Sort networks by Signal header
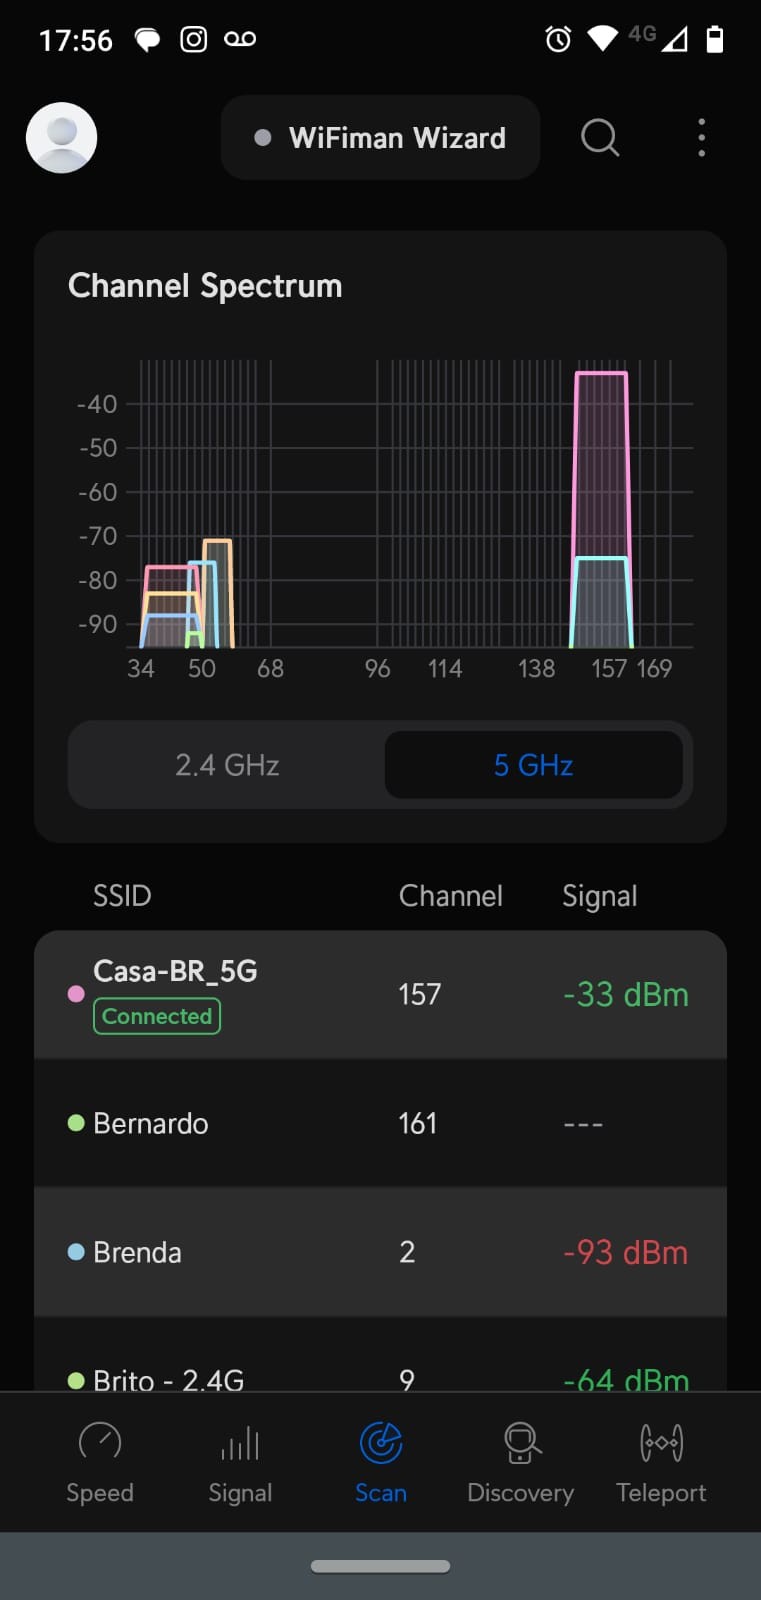 pyautogui.click(x=599, y=896)
